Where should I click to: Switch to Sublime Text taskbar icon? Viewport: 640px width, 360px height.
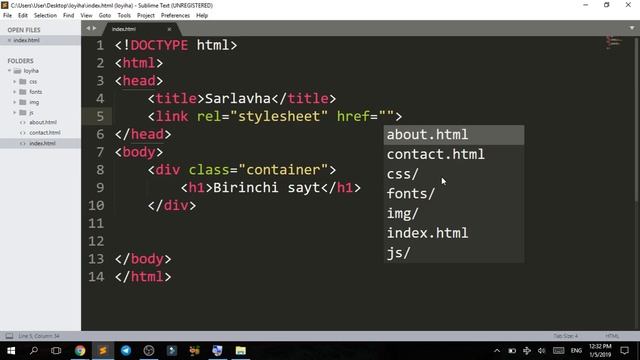tap(103, 351)
